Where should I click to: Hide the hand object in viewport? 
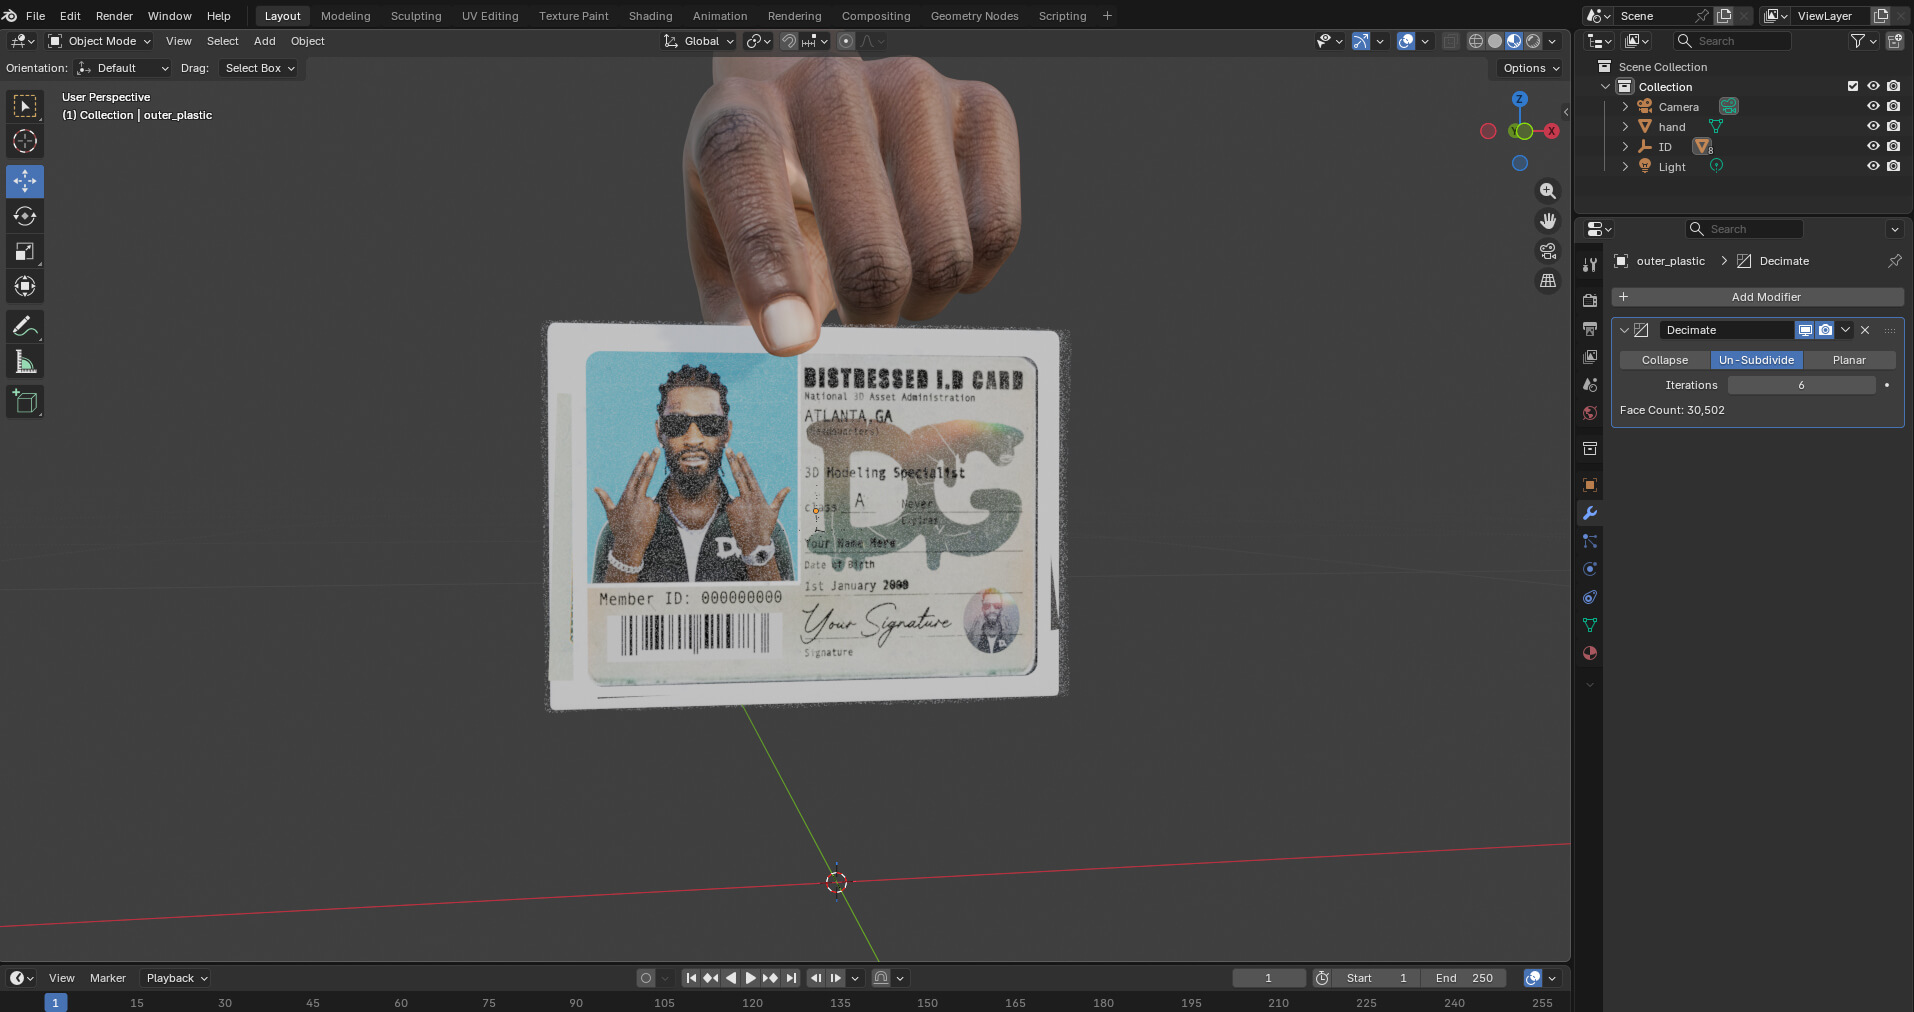pos(1873,126)
